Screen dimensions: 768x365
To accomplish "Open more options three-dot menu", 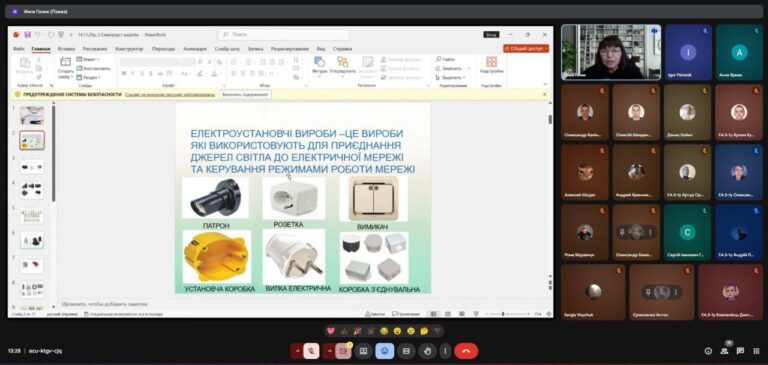I will (445, 351).
